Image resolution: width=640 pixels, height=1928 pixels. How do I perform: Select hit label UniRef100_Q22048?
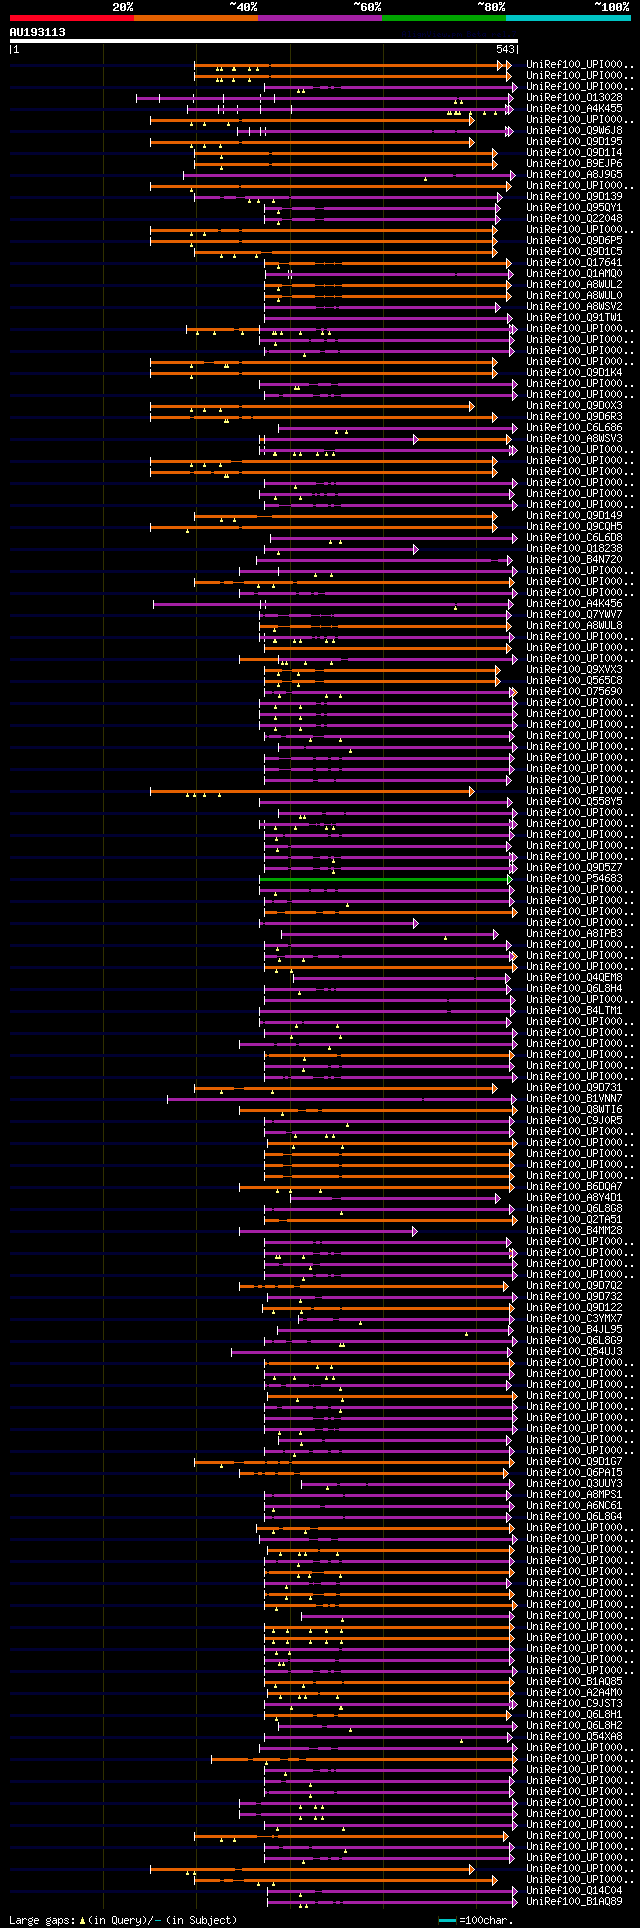pos(574,218)
